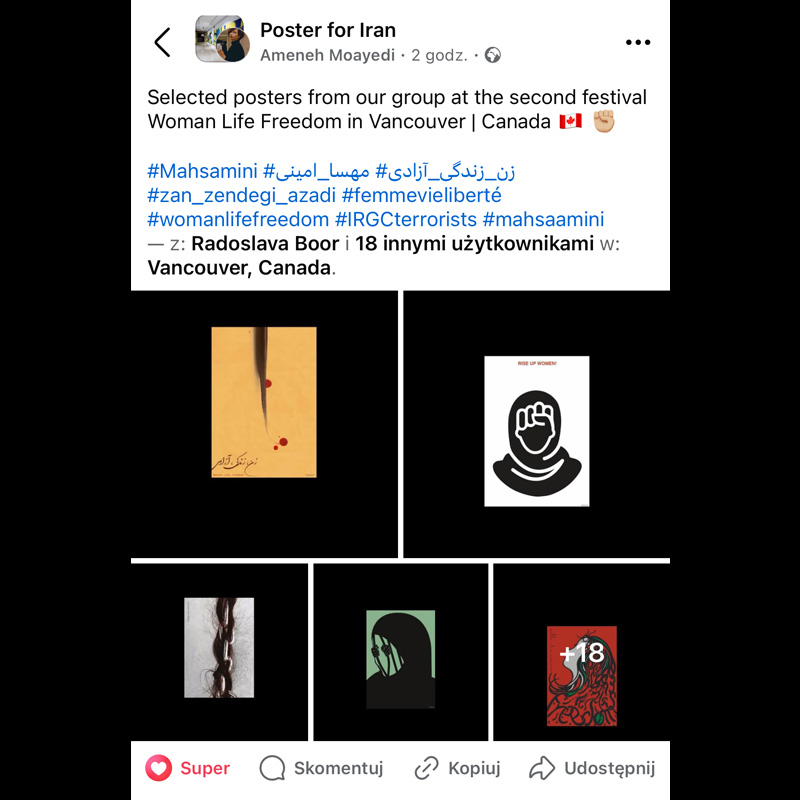Open Ameneh Moayedi's profile
The image size is (800, 800).
pyautogui.click(x=328, y=55)
